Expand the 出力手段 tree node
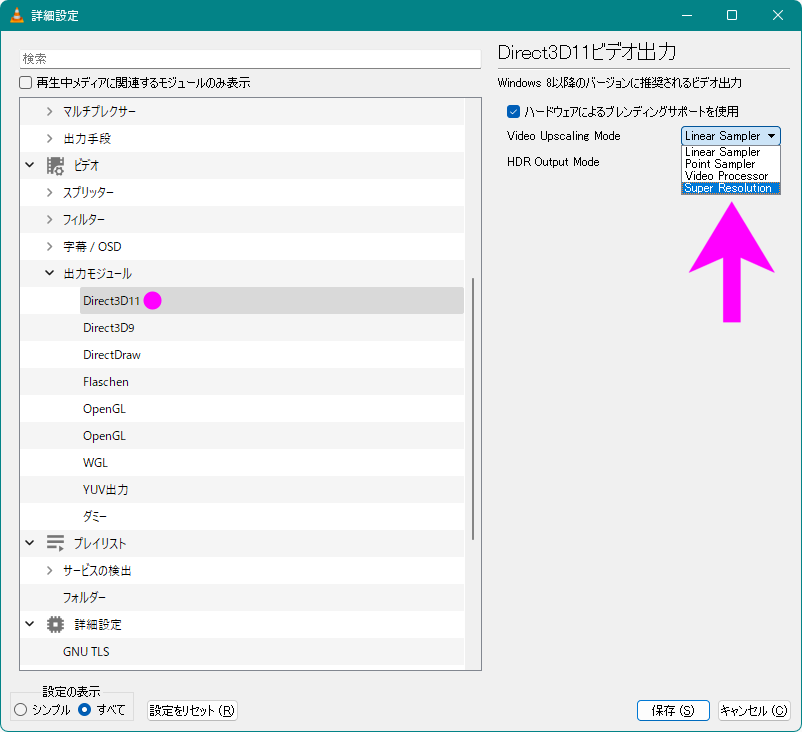Viewport: 802px width, 732px height. pos(50,139)
